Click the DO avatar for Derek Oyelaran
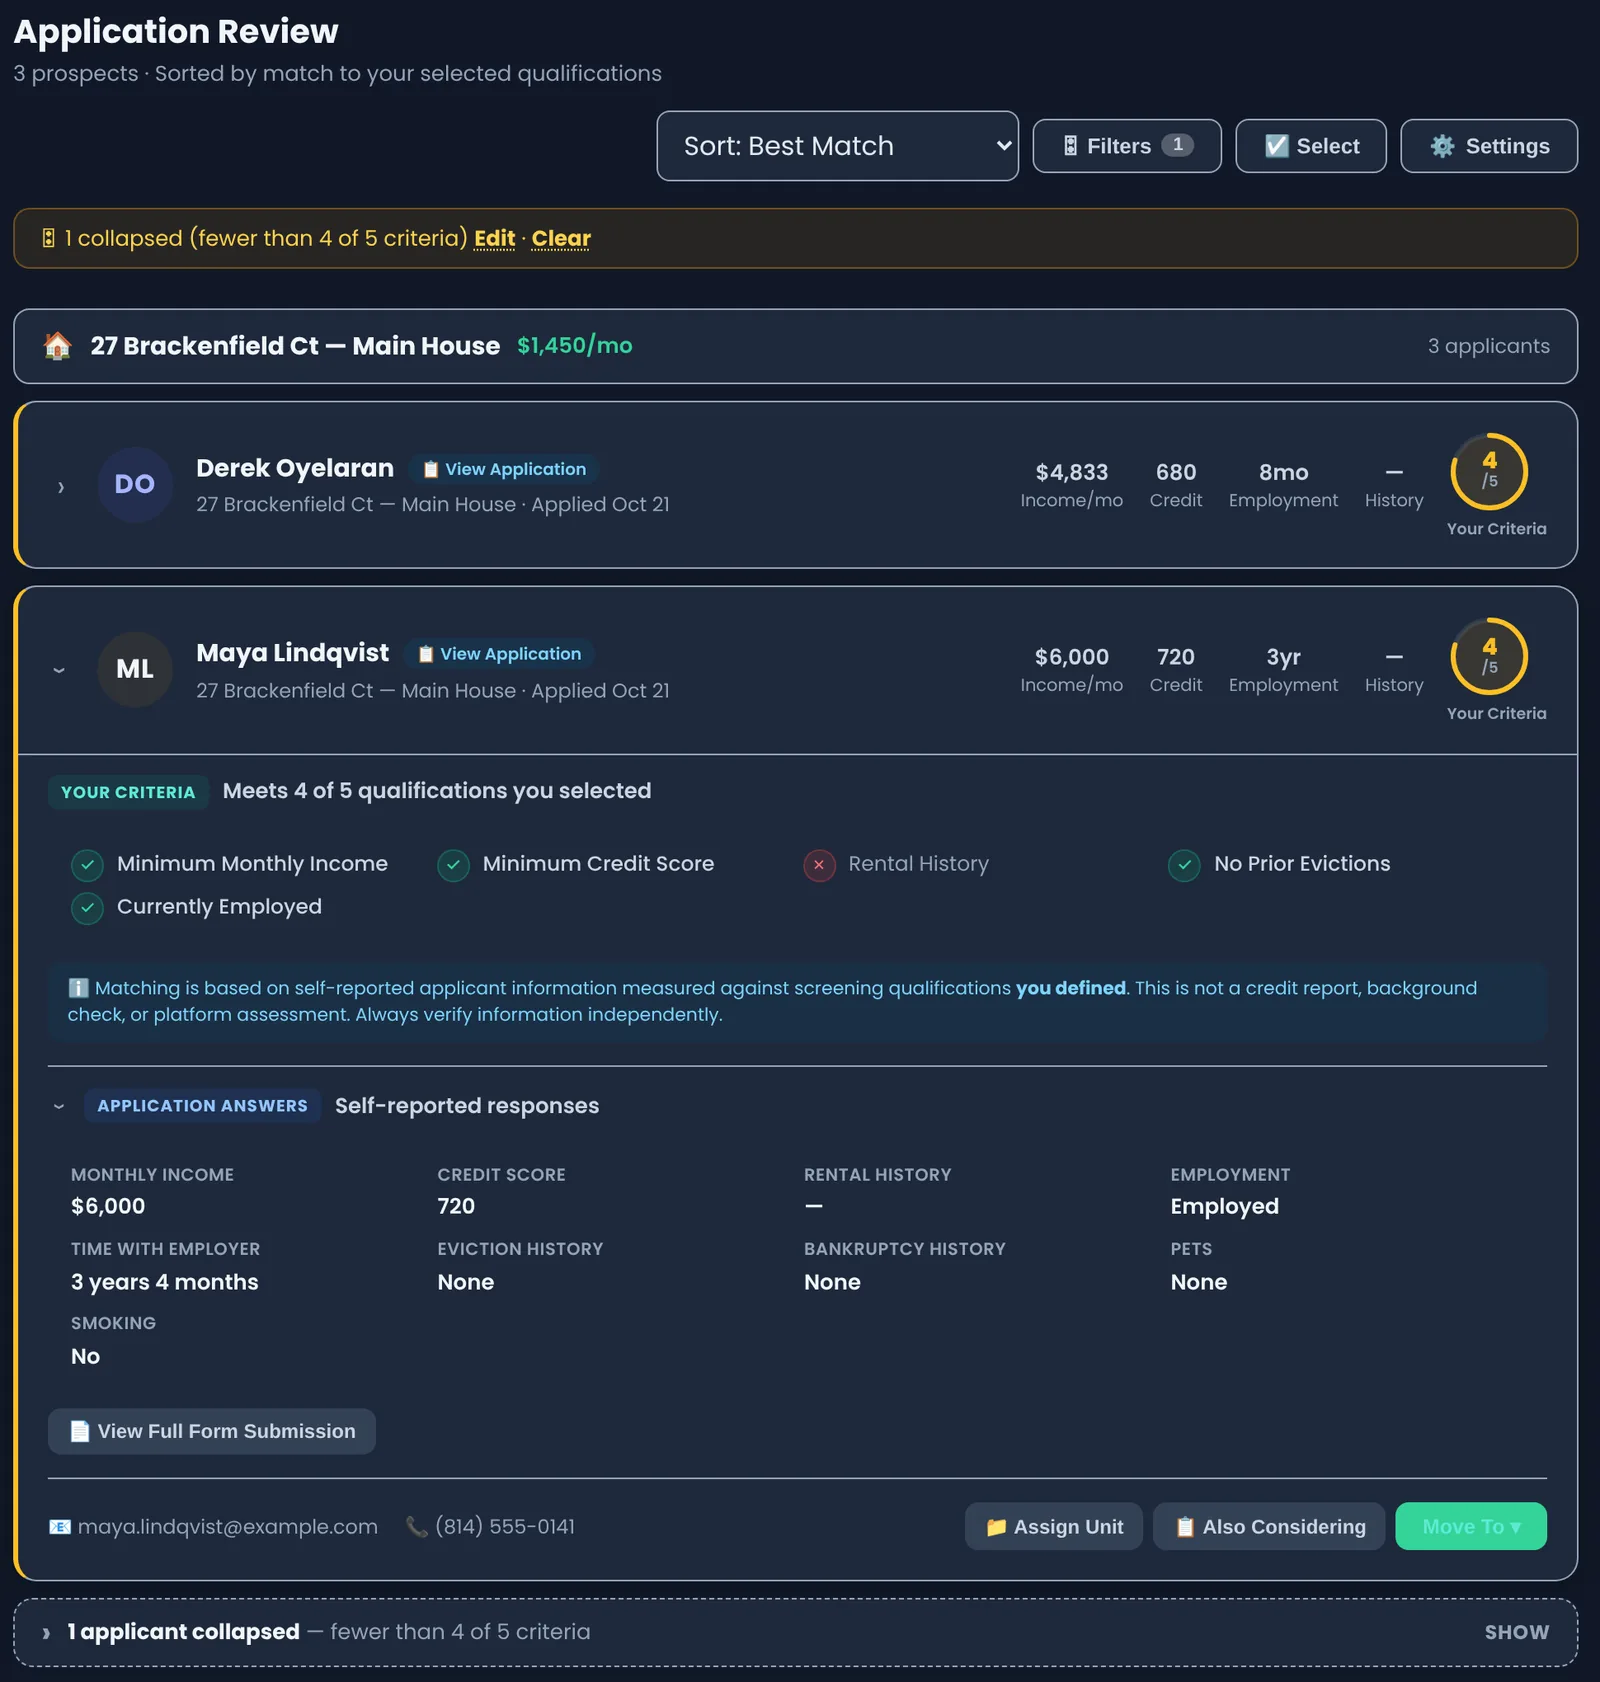 135,484
